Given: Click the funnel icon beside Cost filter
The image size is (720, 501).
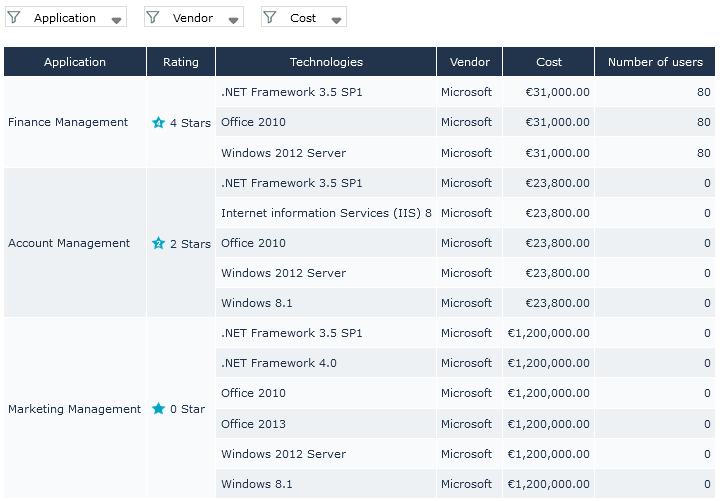Looking at the screenshot, I should click(269, 17).
